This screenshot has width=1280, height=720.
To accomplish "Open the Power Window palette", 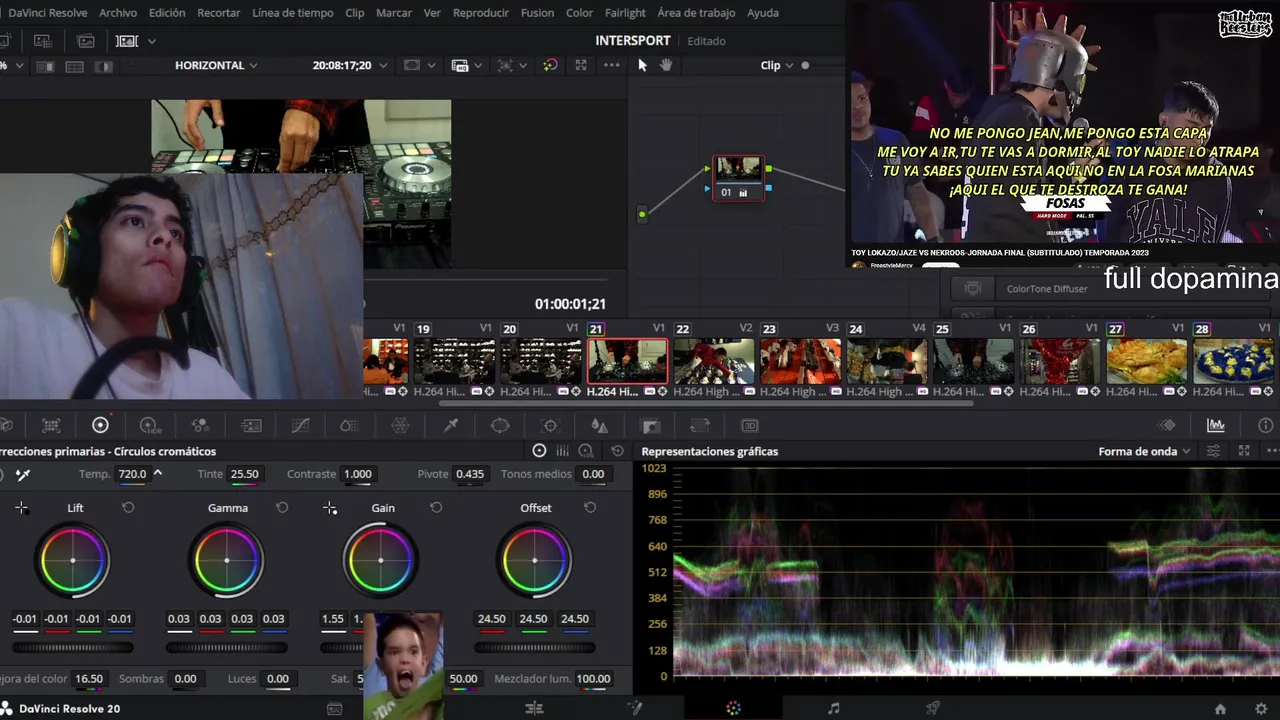I will (500, 425).
